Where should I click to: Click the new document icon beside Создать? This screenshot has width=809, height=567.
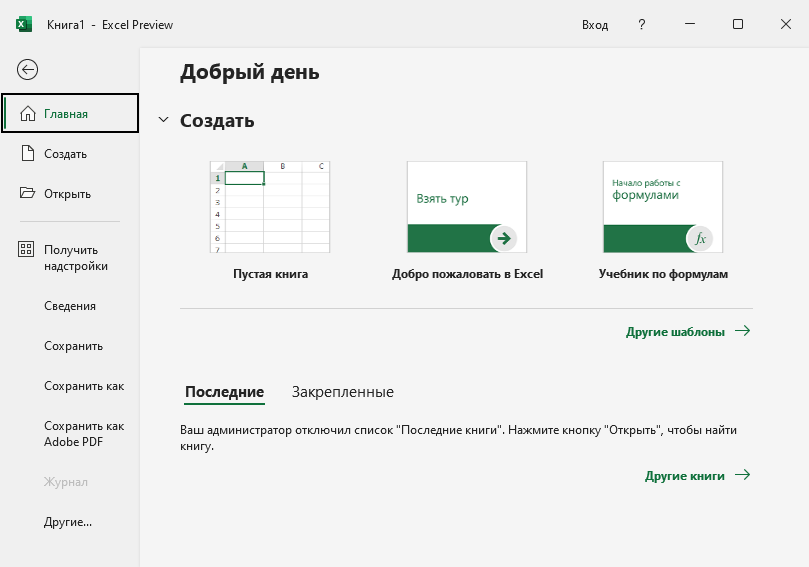[x=28, y=153]
